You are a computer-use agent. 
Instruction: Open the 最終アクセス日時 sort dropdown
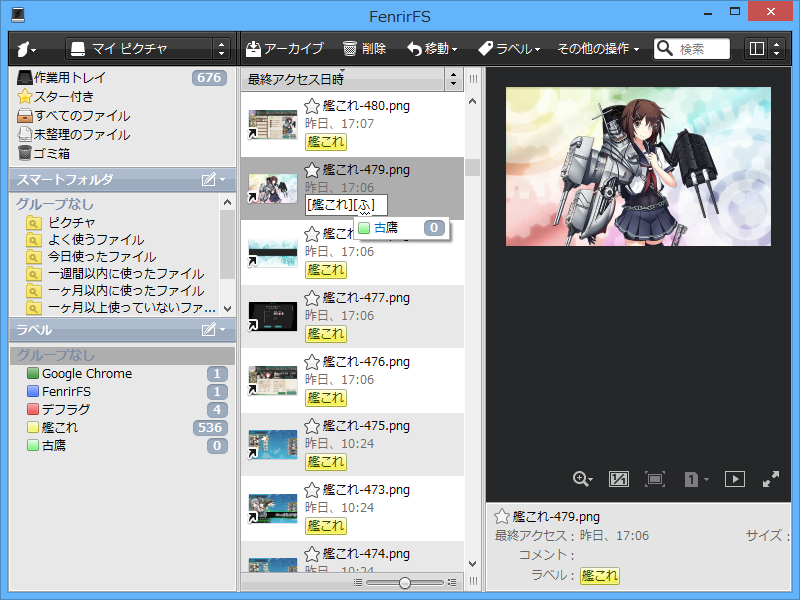click(x=343, y=79)
